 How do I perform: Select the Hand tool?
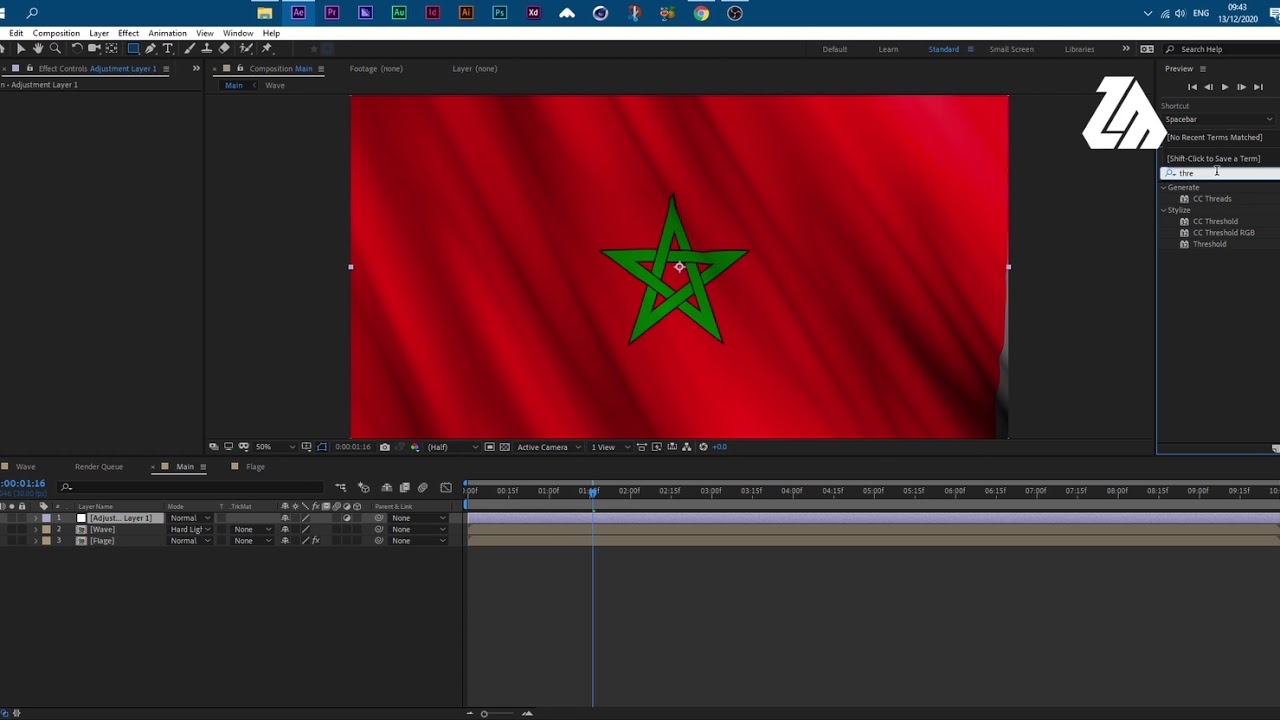tap(38, 48)
